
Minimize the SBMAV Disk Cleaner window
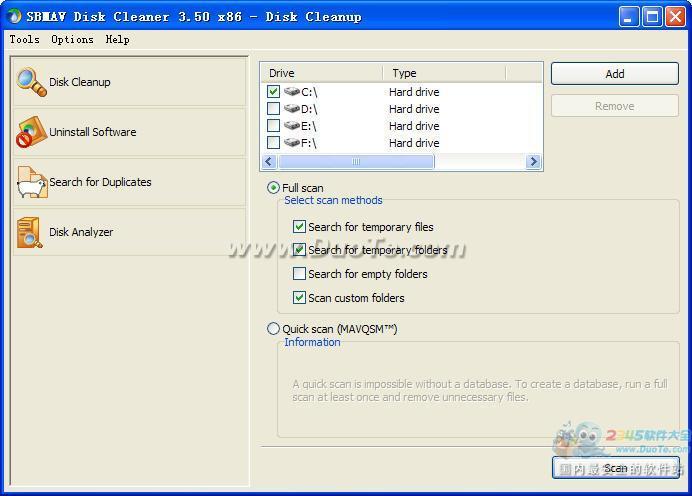(x=628, y=17)
